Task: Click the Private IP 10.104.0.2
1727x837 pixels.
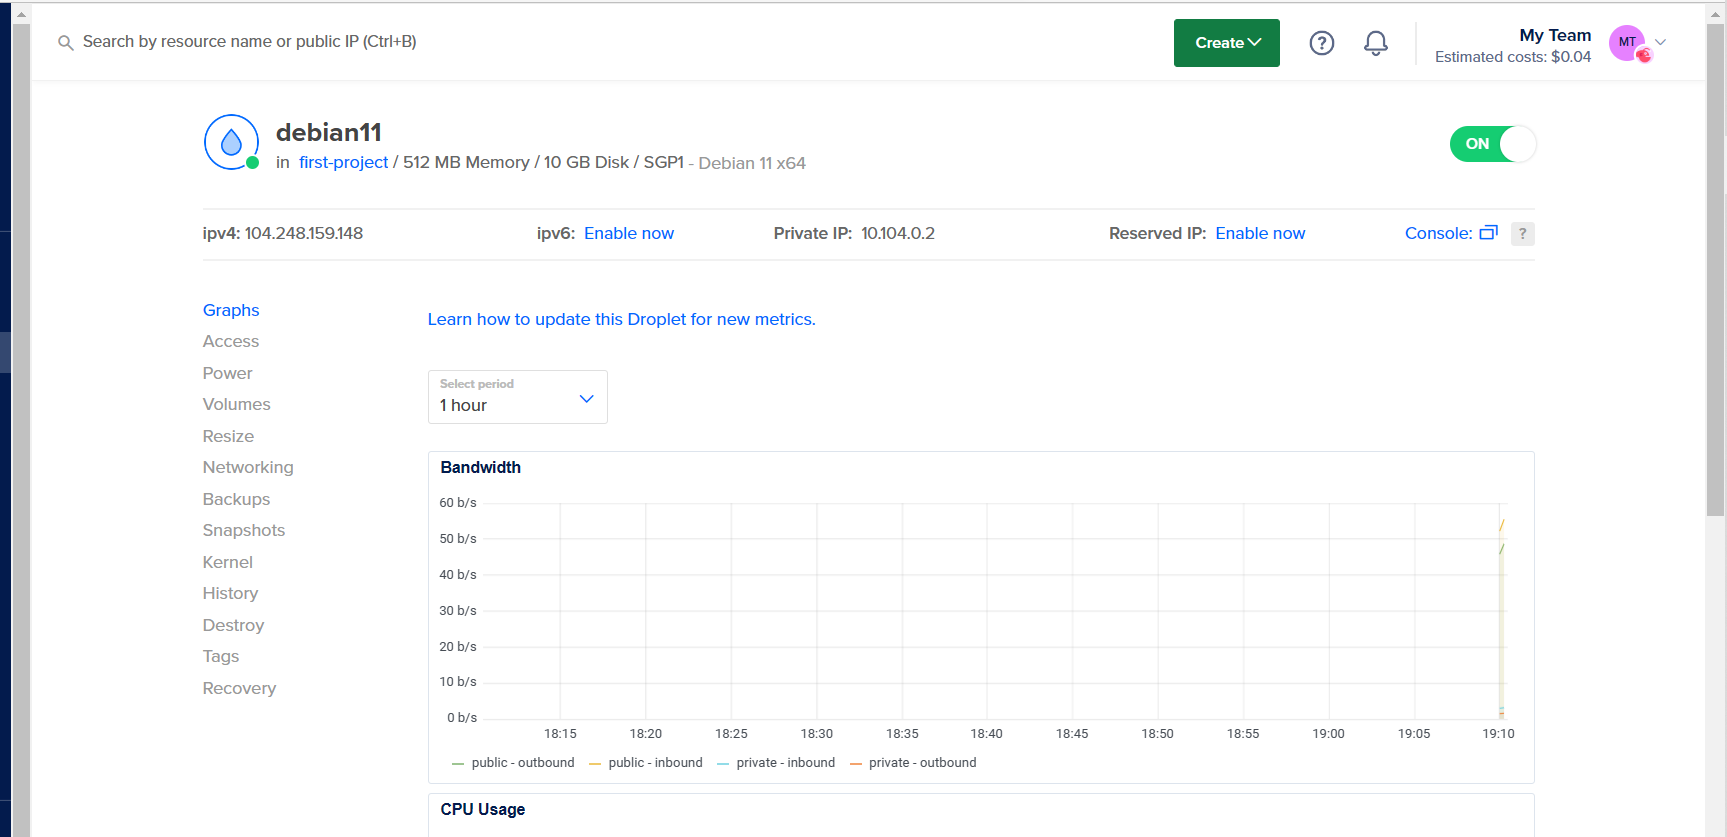Action: pyautogui.click(x=898, y=233)
